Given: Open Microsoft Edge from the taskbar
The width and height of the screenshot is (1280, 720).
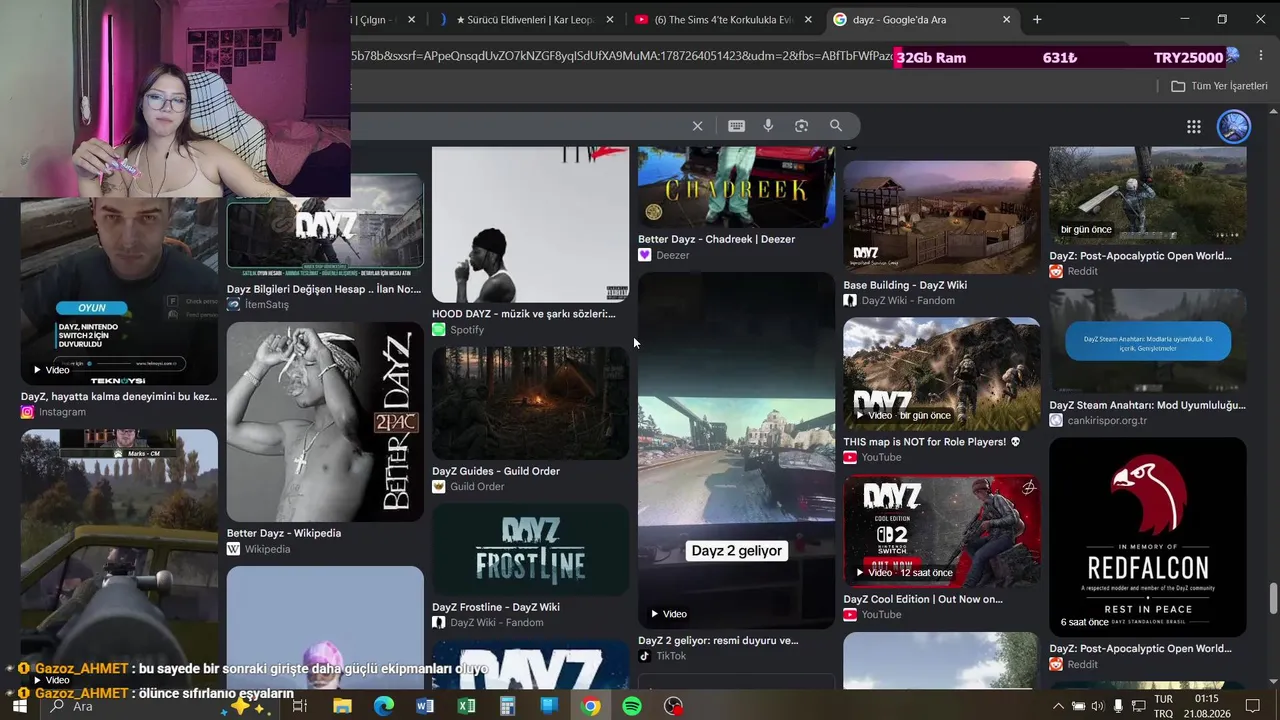Looking at the screenshot, I should point(384,706).
